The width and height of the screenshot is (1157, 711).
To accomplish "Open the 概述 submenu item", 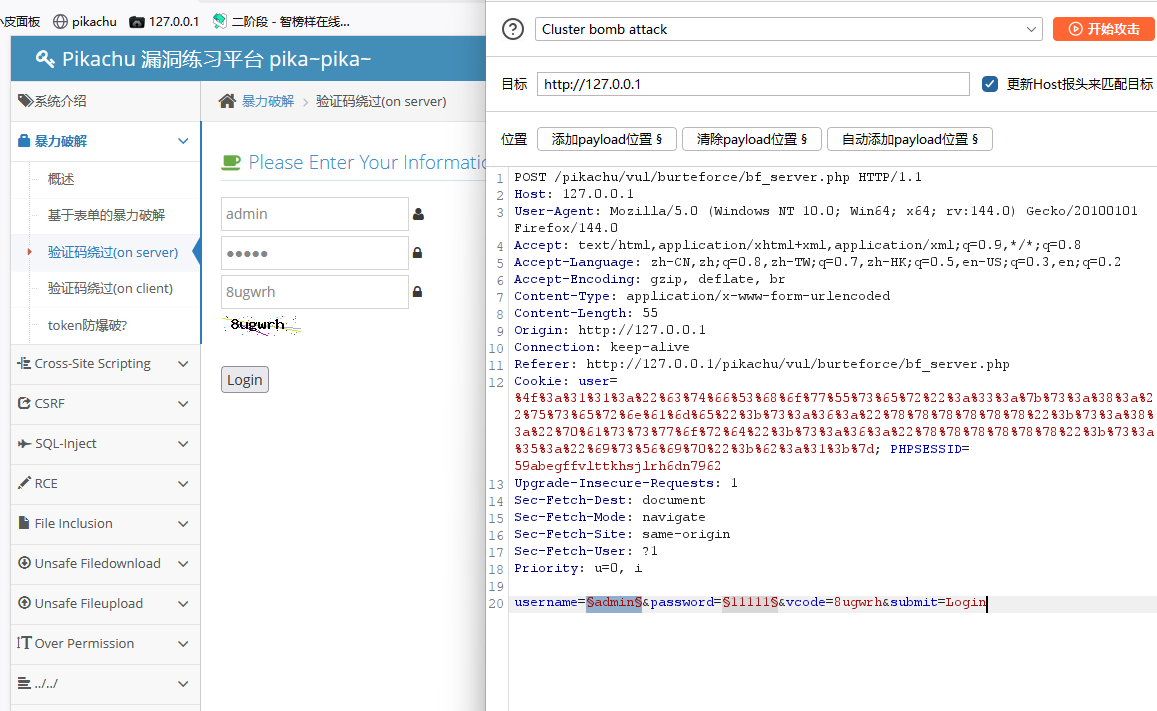I will point(61,179).
